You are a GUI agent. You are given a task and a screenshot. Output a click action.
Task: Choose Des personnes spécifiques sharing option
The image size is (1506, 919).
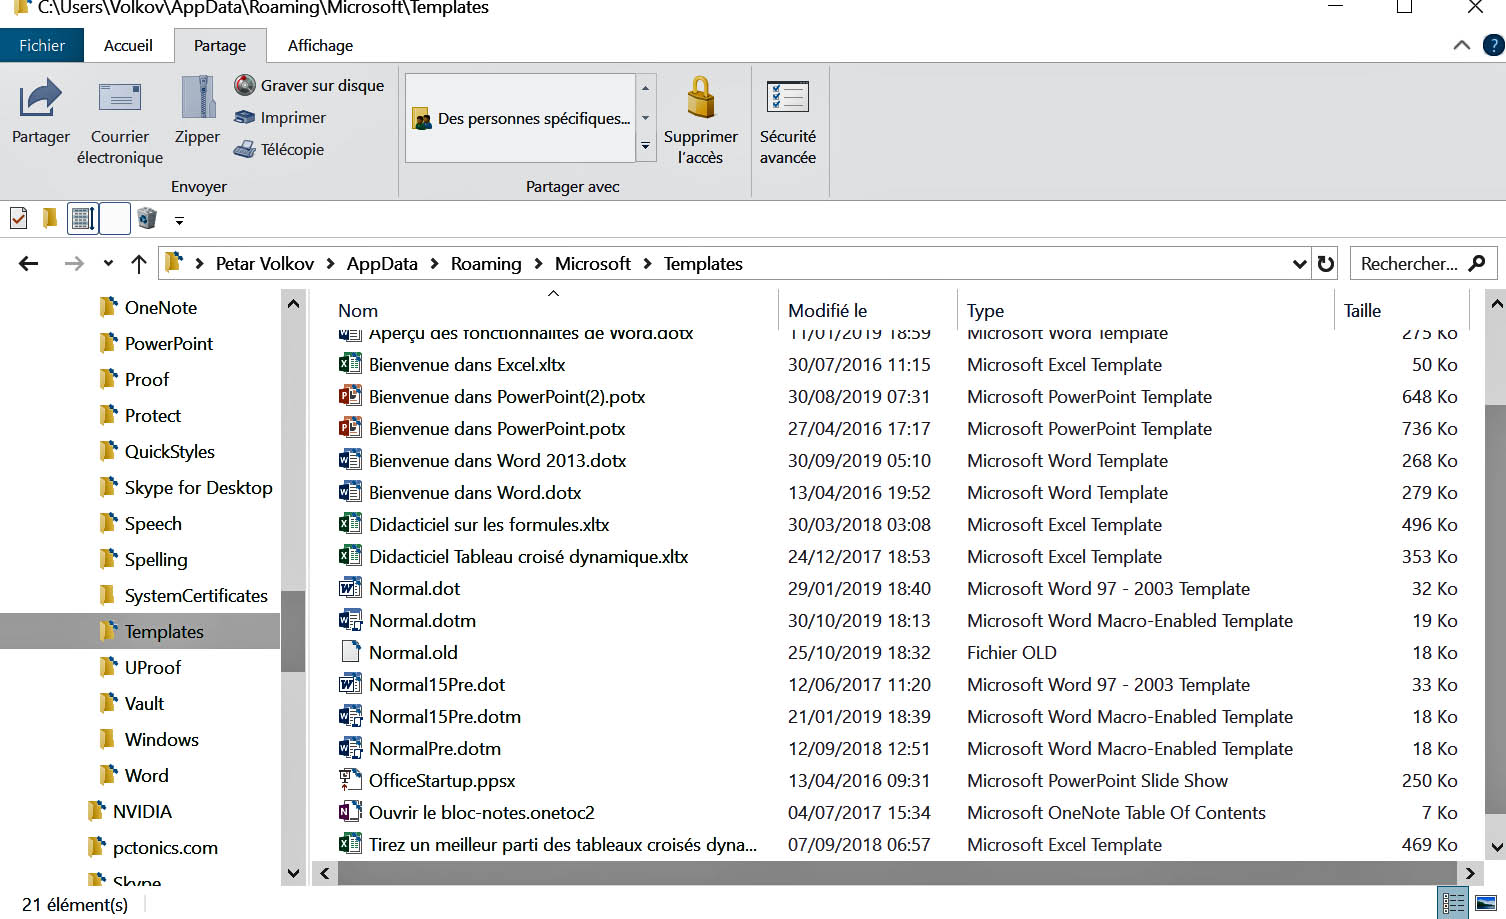[521, 118]
